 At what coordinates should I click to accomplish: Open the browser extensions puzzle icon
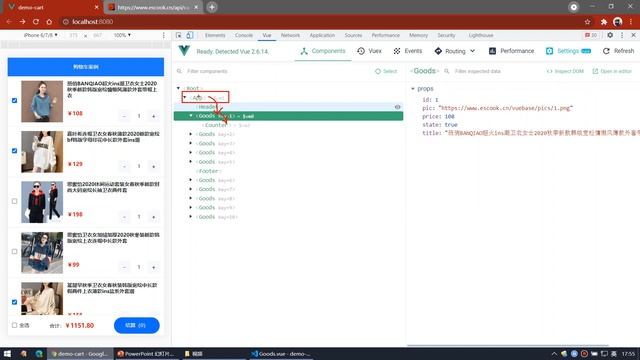click(604, 22)
